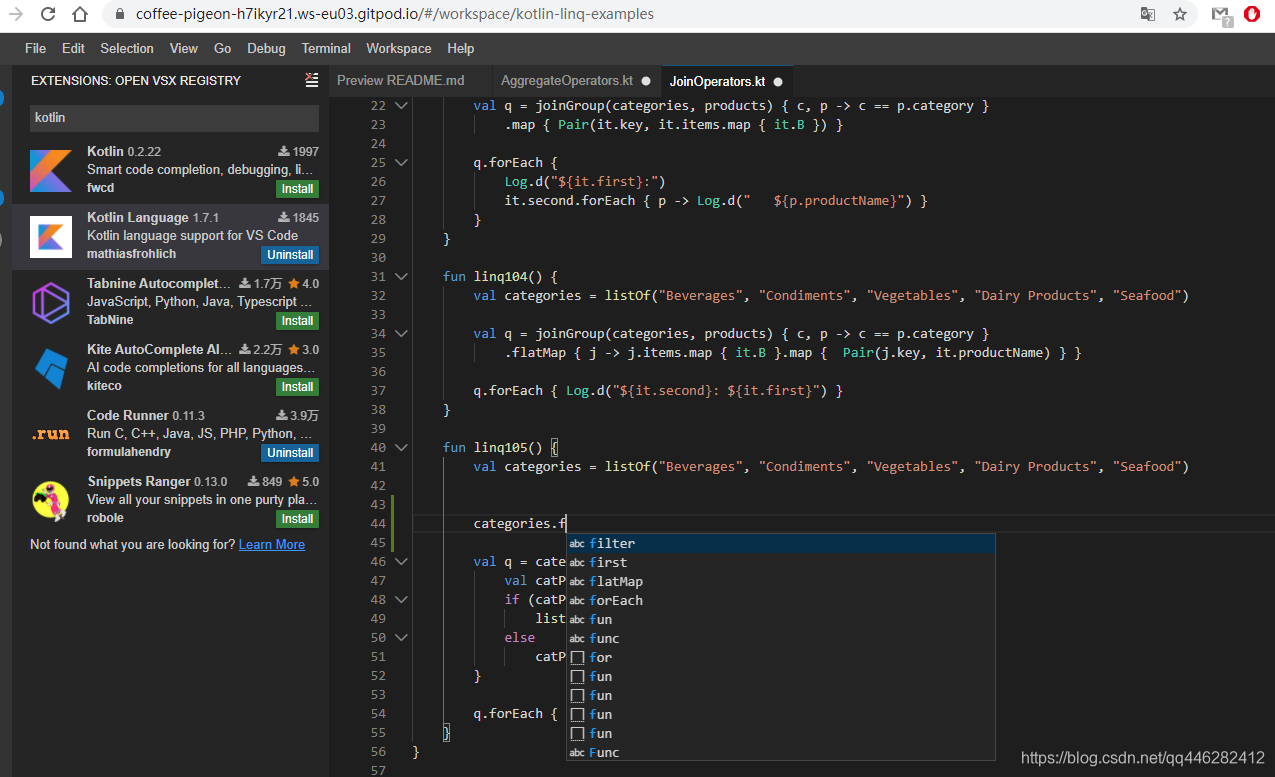
Task: Uninstall the Kotlin Language extension
Action: tap(291, 255)
